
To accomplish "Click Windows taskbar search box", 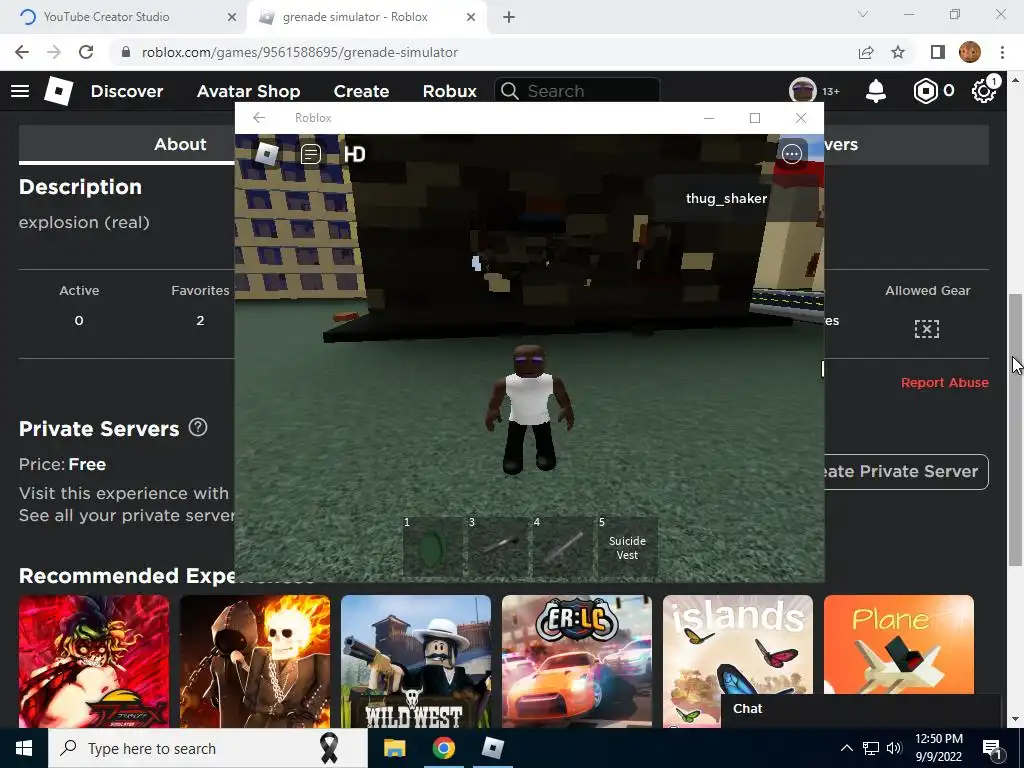I will [x=208, y=748].
